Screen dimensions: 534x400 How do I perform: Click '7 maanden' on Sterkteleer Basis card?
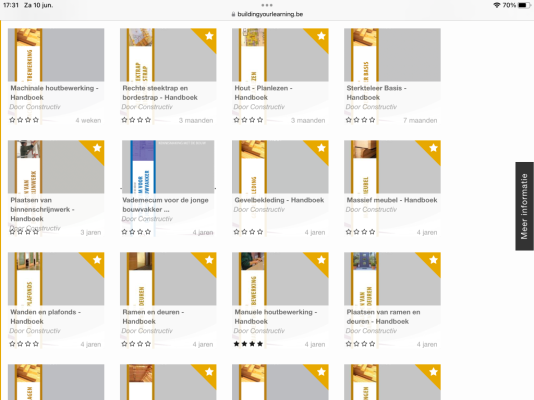tap(420, 121)
